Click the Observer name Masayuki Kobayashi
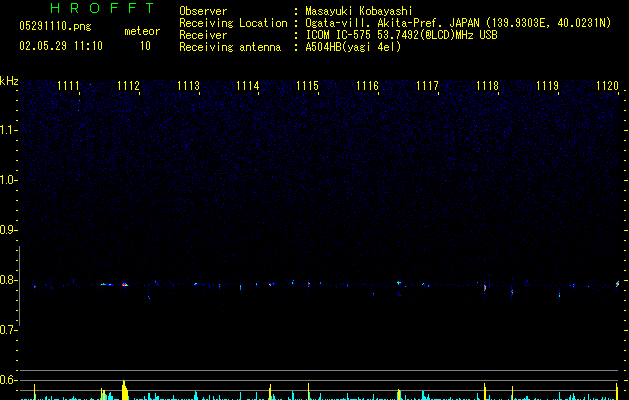 359,11
